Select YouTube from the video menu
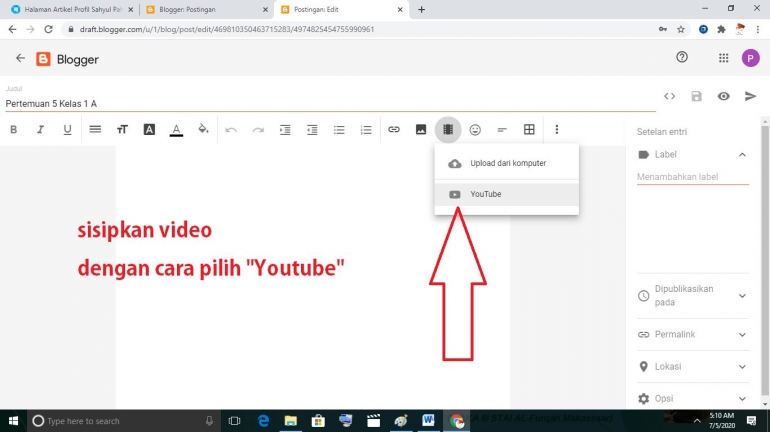The height and width of the screenshot is (432, 770). (x=507, y=194)
